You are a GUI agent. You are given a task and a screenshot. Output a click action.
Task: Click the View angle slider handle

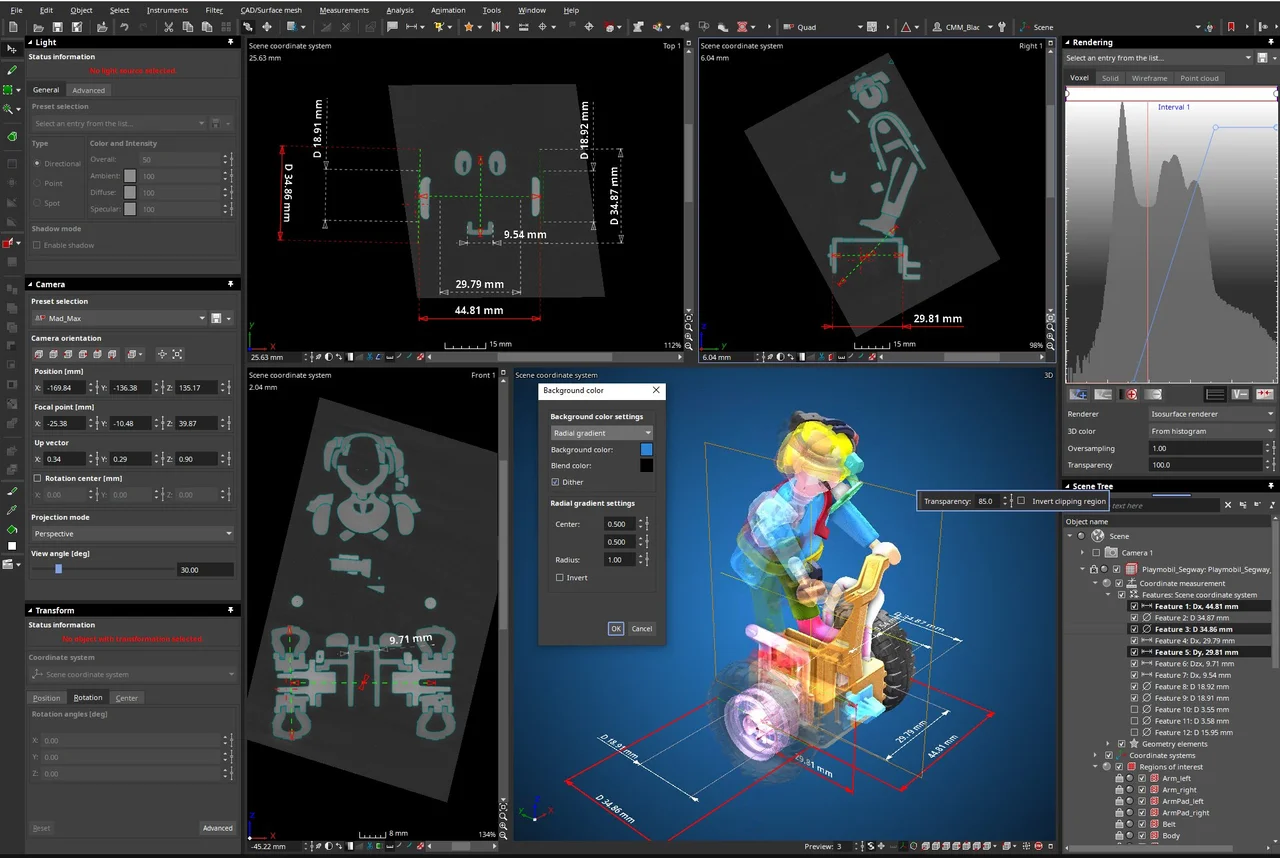(59, 569)
